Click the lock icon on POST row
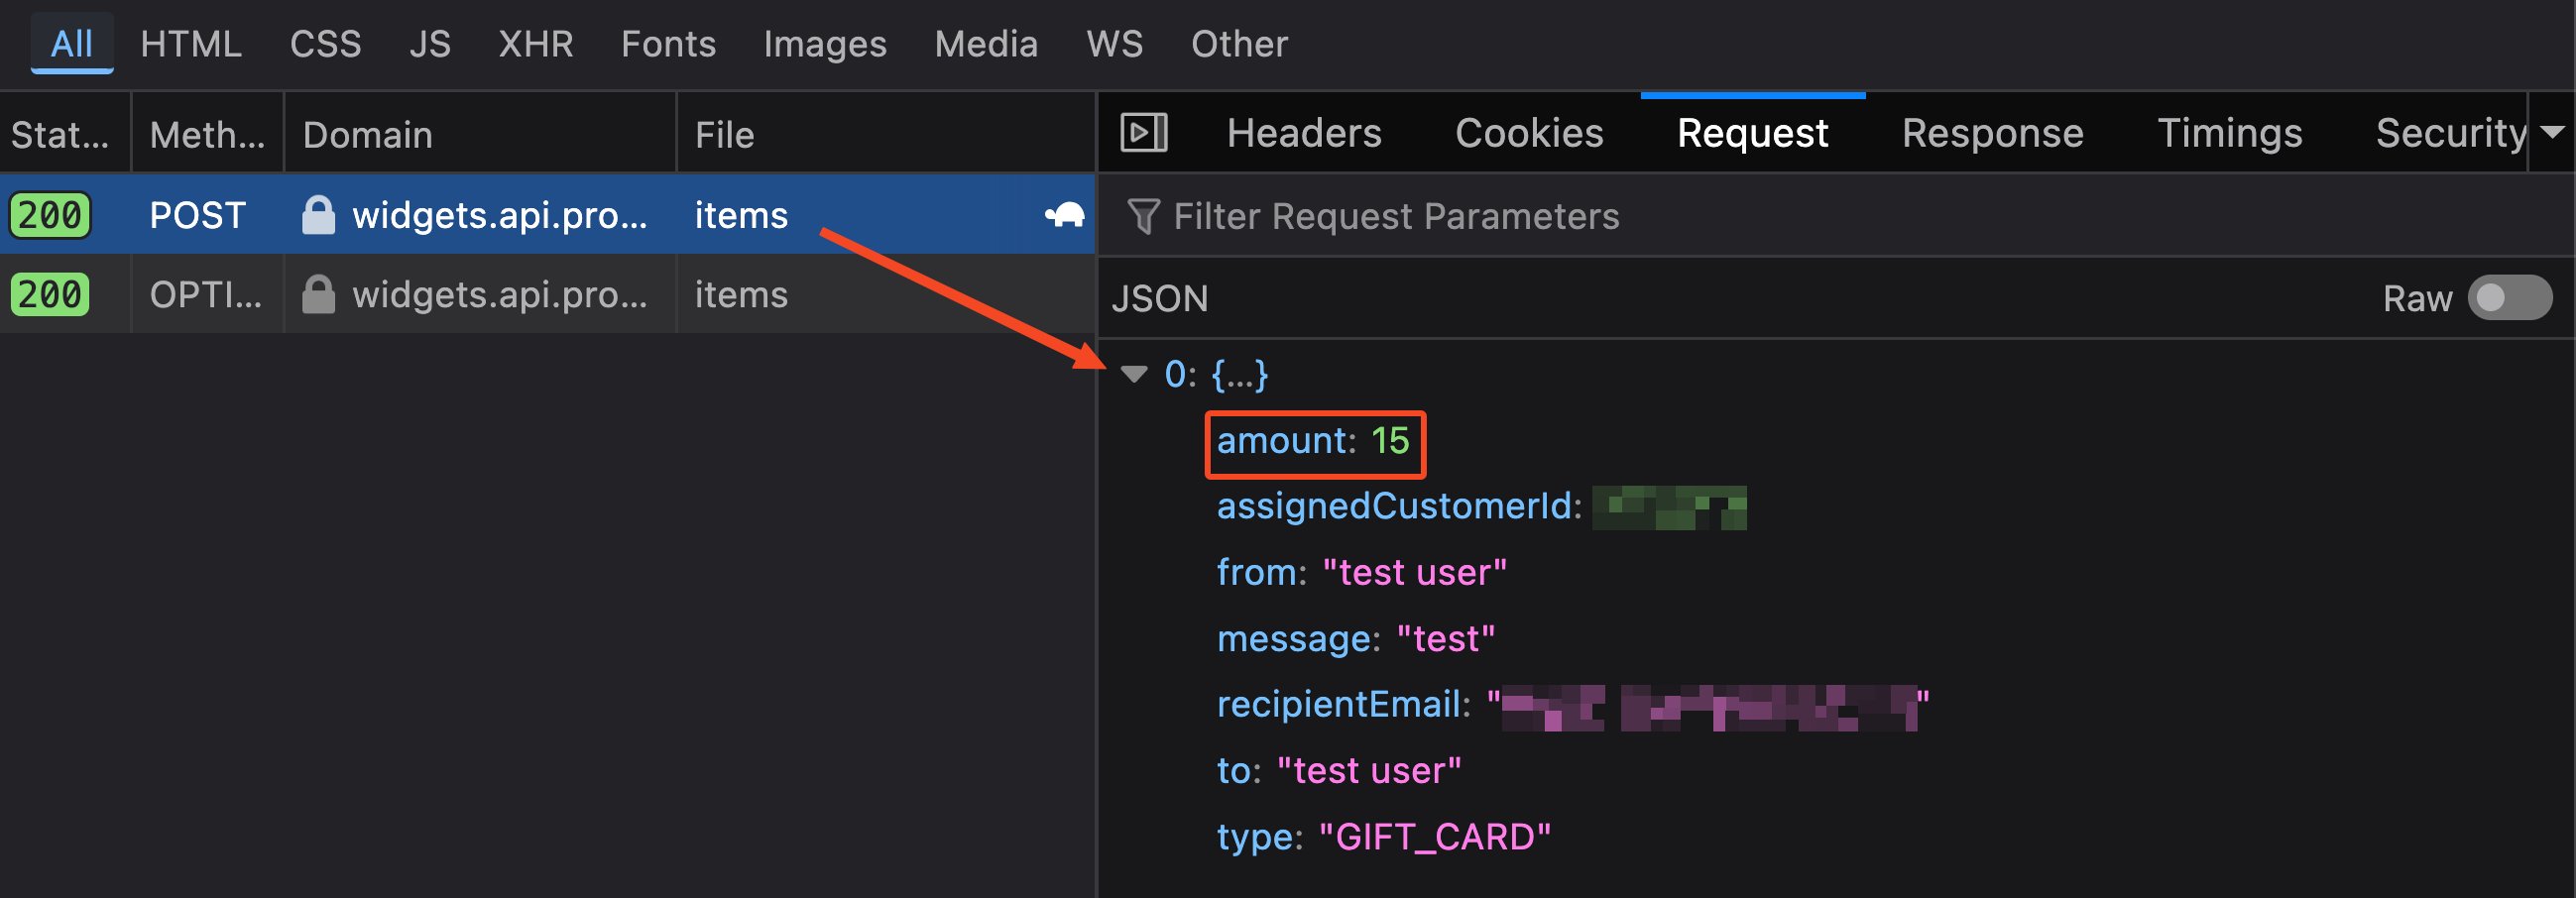The height and width of the screenshot is (898, 2576). tap(318, 215)
